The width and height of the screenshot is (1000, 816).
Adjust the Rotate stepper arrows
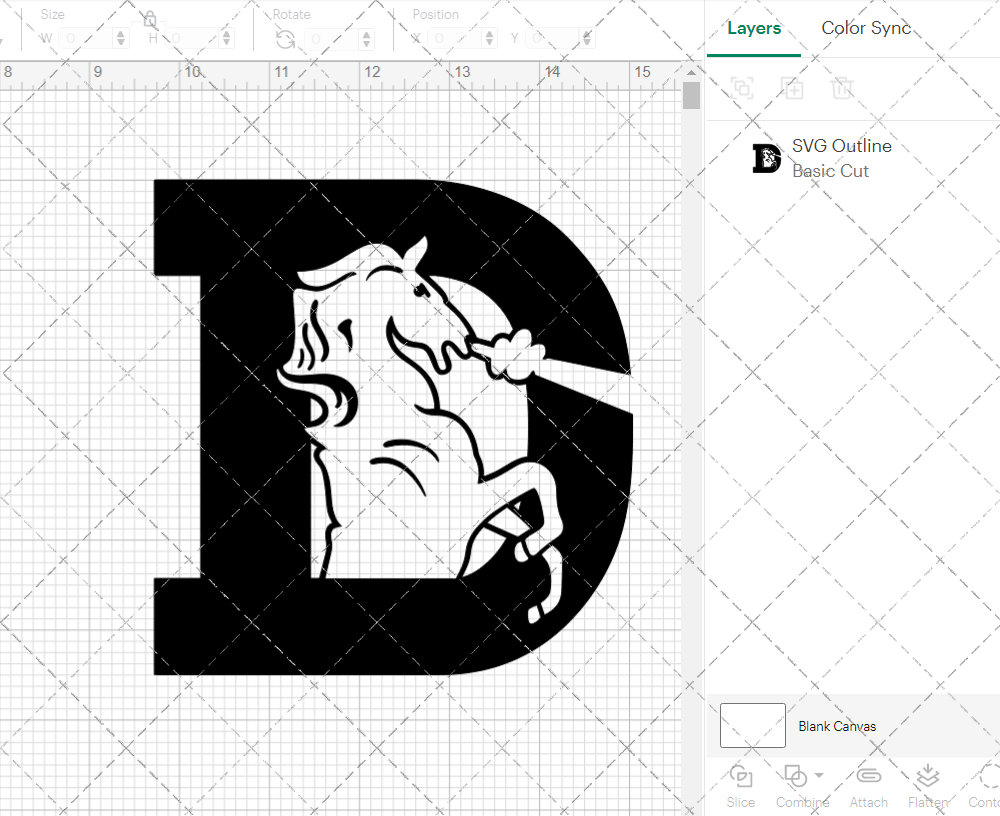(367, 39)
